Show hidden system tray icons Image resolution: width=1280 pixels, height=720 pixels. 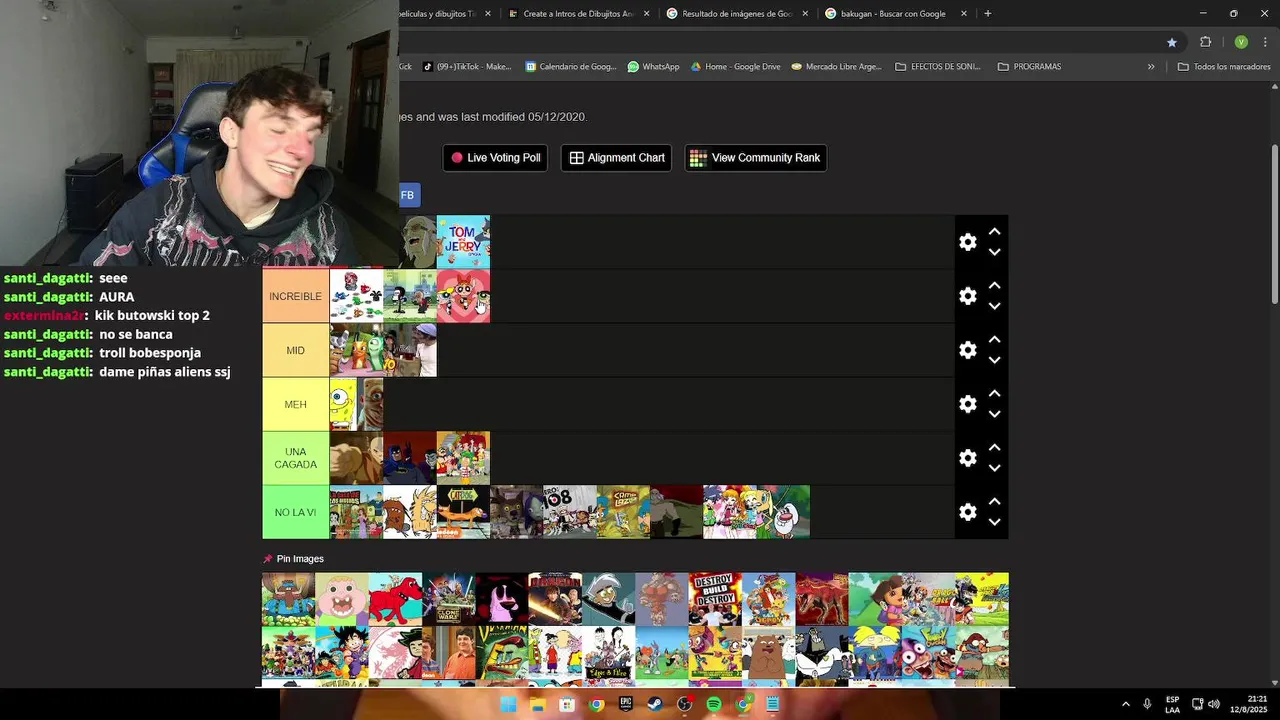coord(1125,704)
